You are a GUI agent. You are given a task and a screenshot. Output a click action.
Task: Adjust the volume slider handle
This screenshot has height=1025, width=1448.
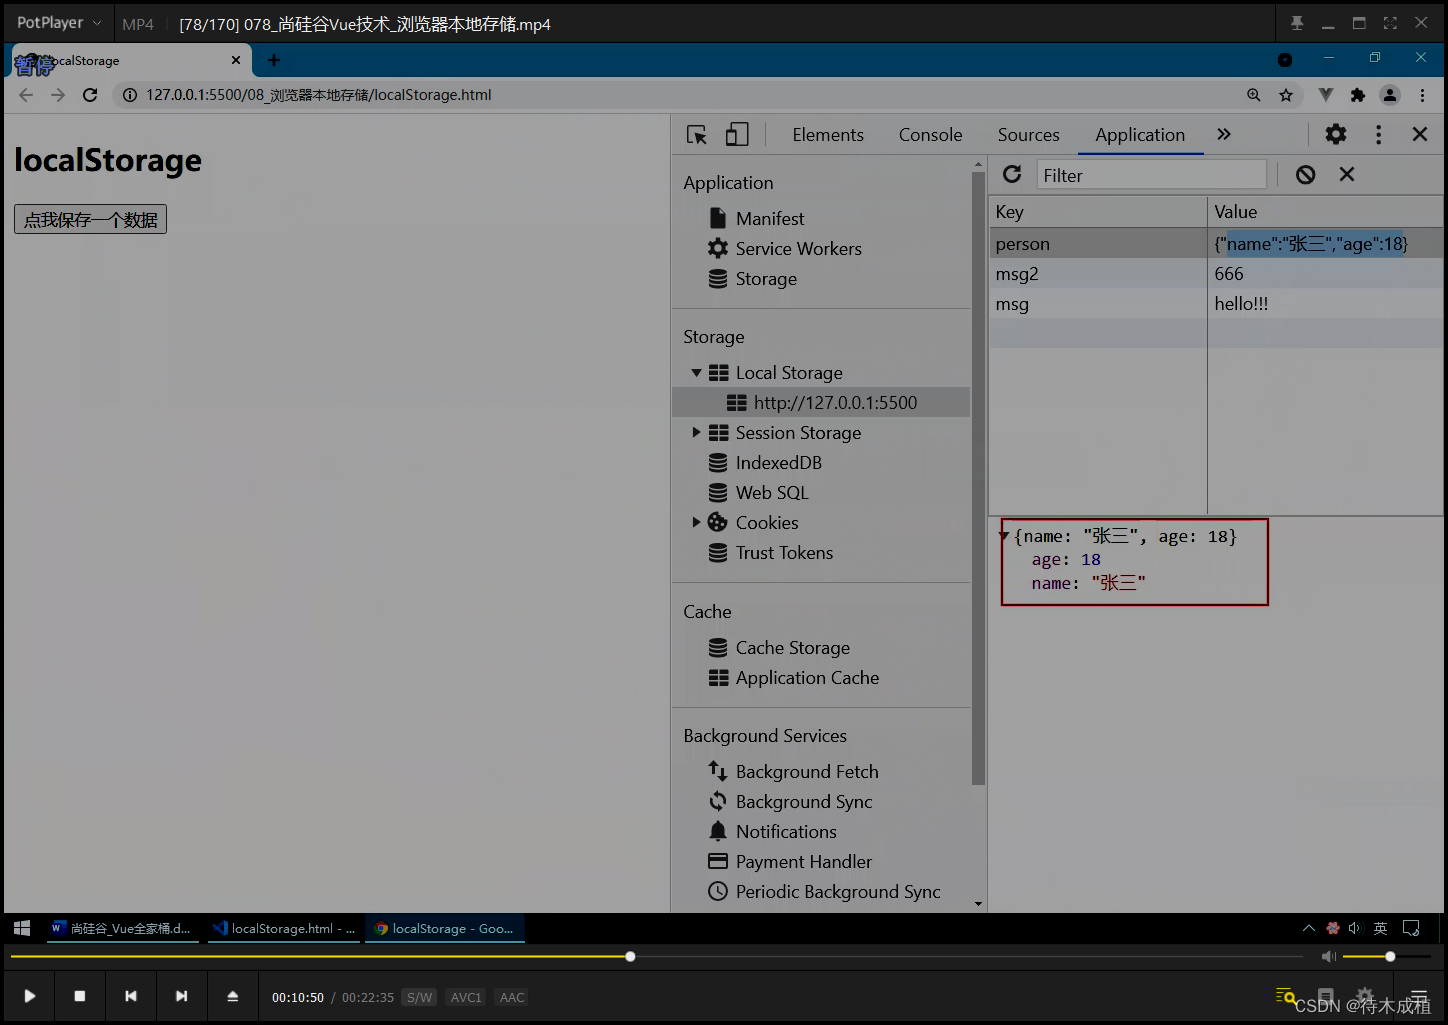pyautogui.click(x=1390, y=957)
